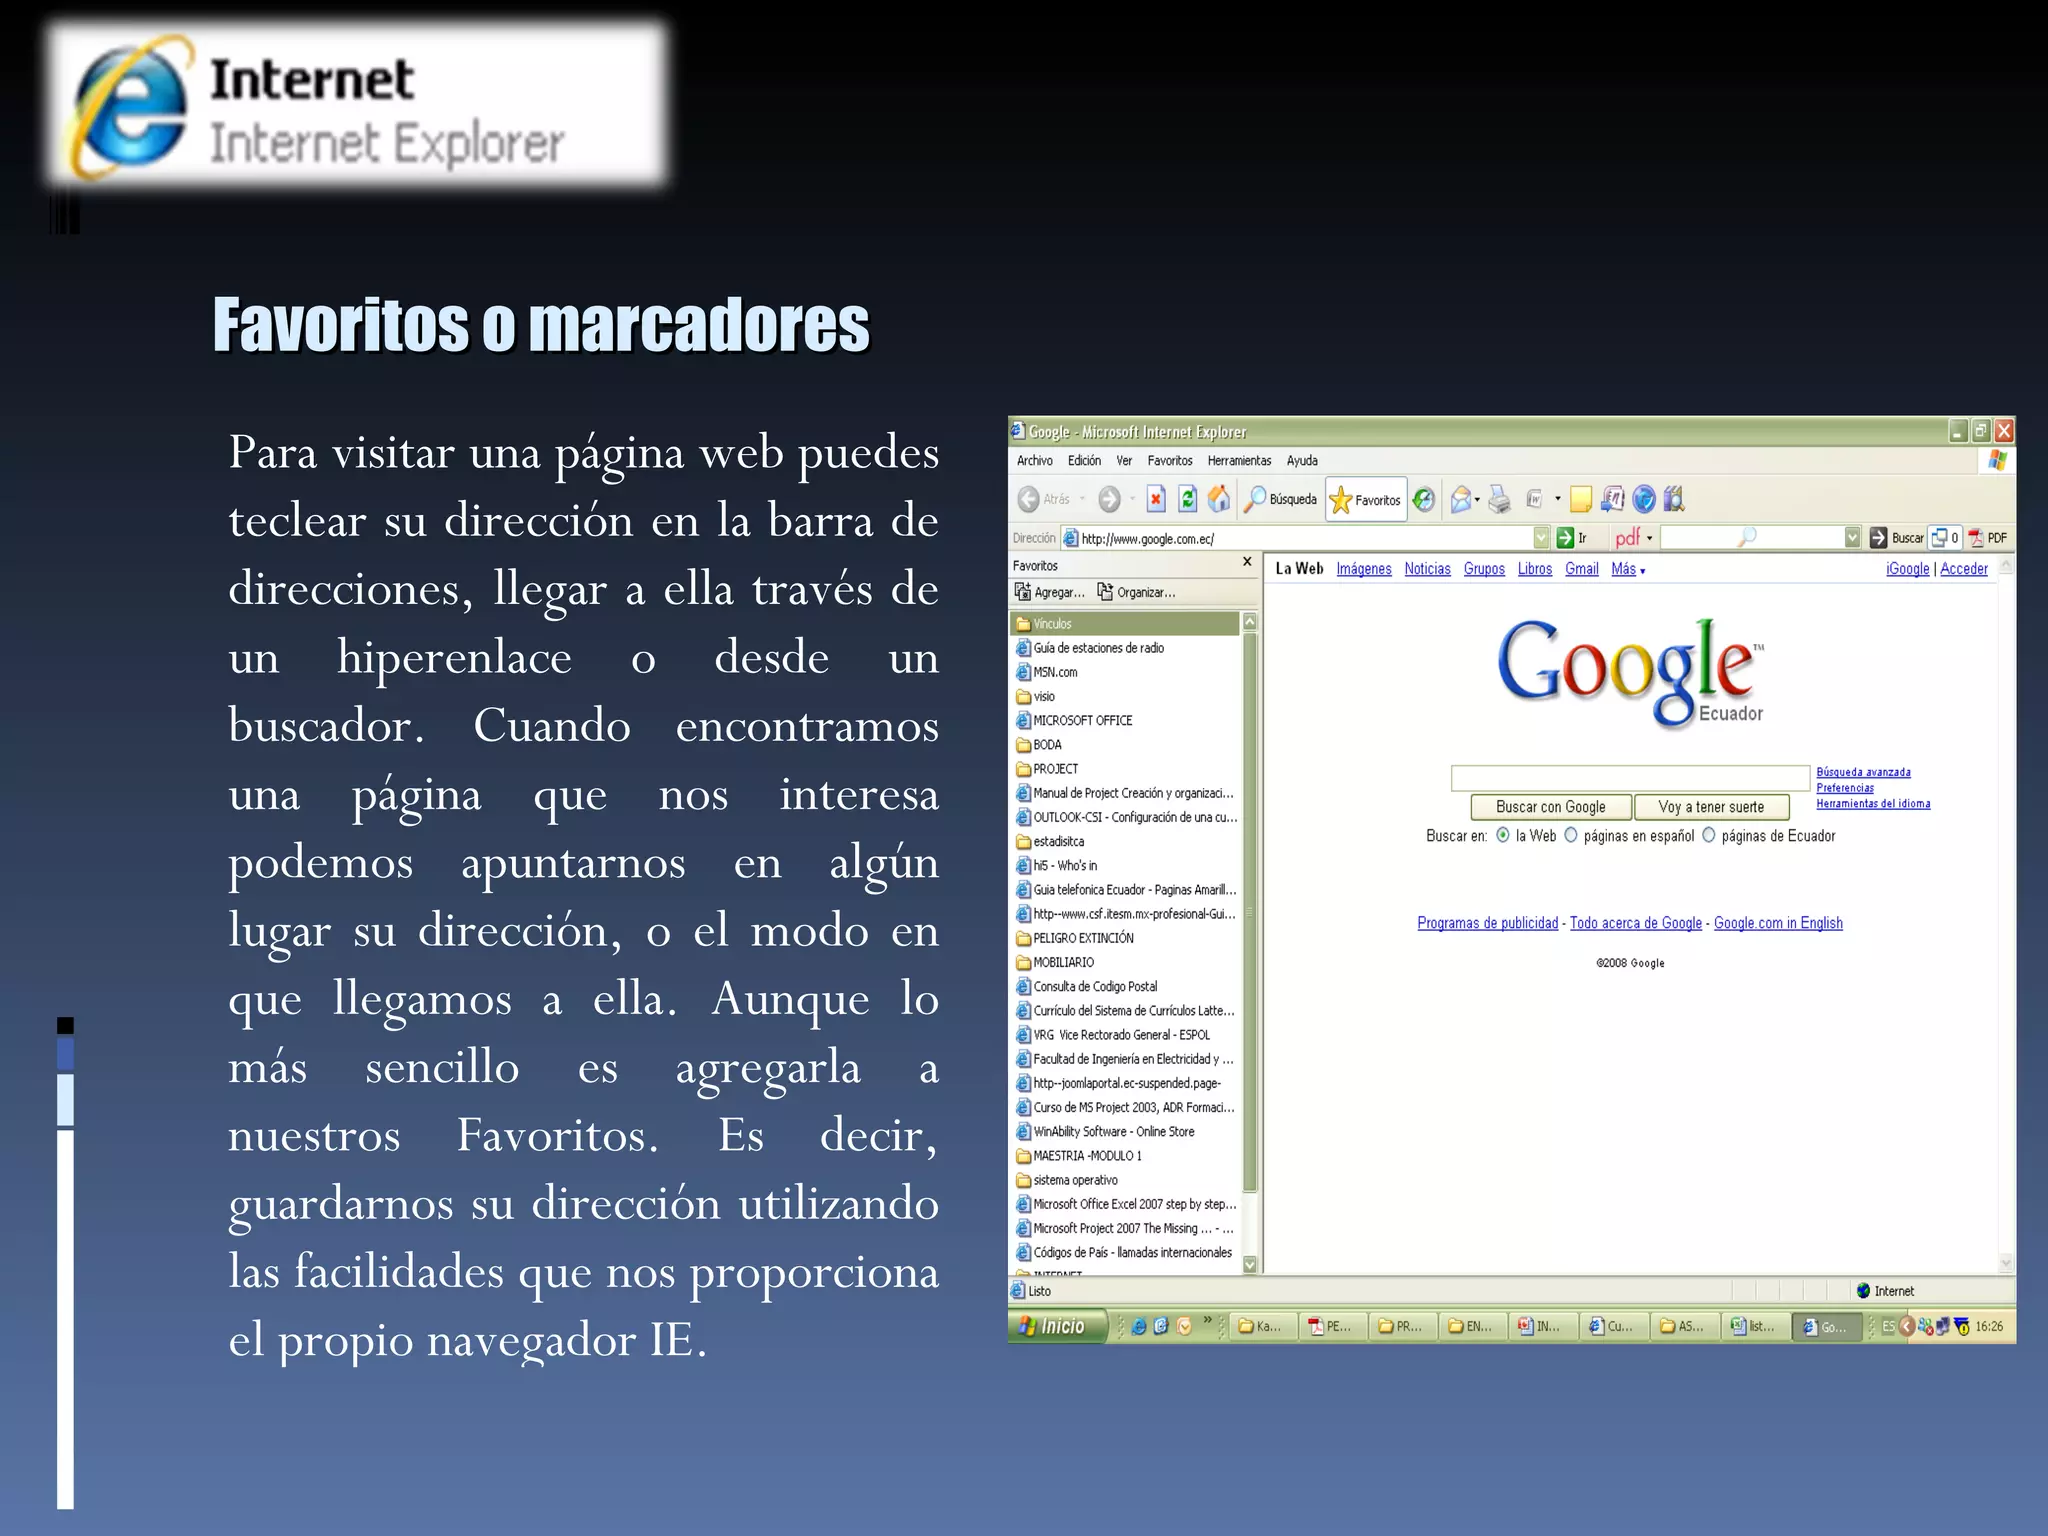Open the Búsqueda search toolbar button
This screenshot has height=1536, width=2048.
[1281, 499]
